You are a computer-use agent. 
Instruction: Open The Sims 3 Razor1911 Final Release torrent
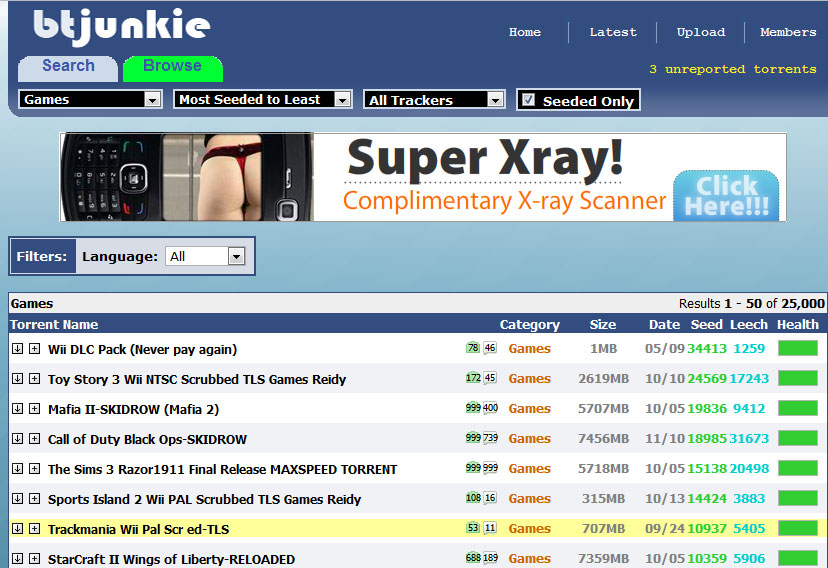pyautogui.click(x=222, y=469)
